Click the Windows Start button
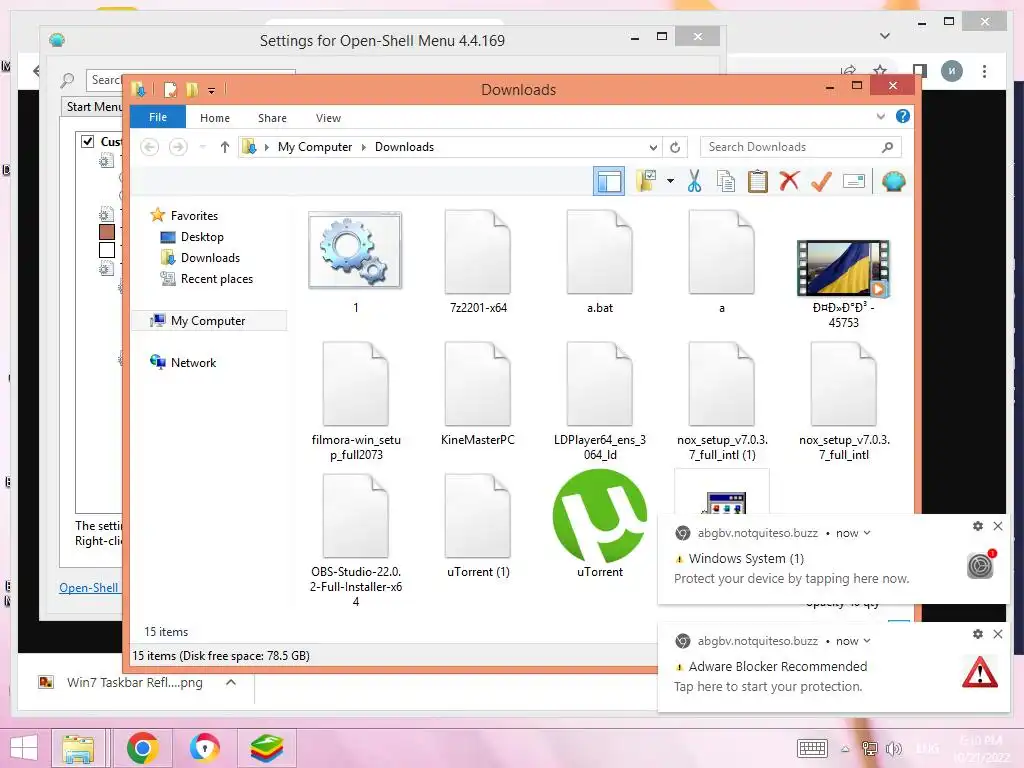The height and width of the screenshot is (768, 1024). coord(24,748)
